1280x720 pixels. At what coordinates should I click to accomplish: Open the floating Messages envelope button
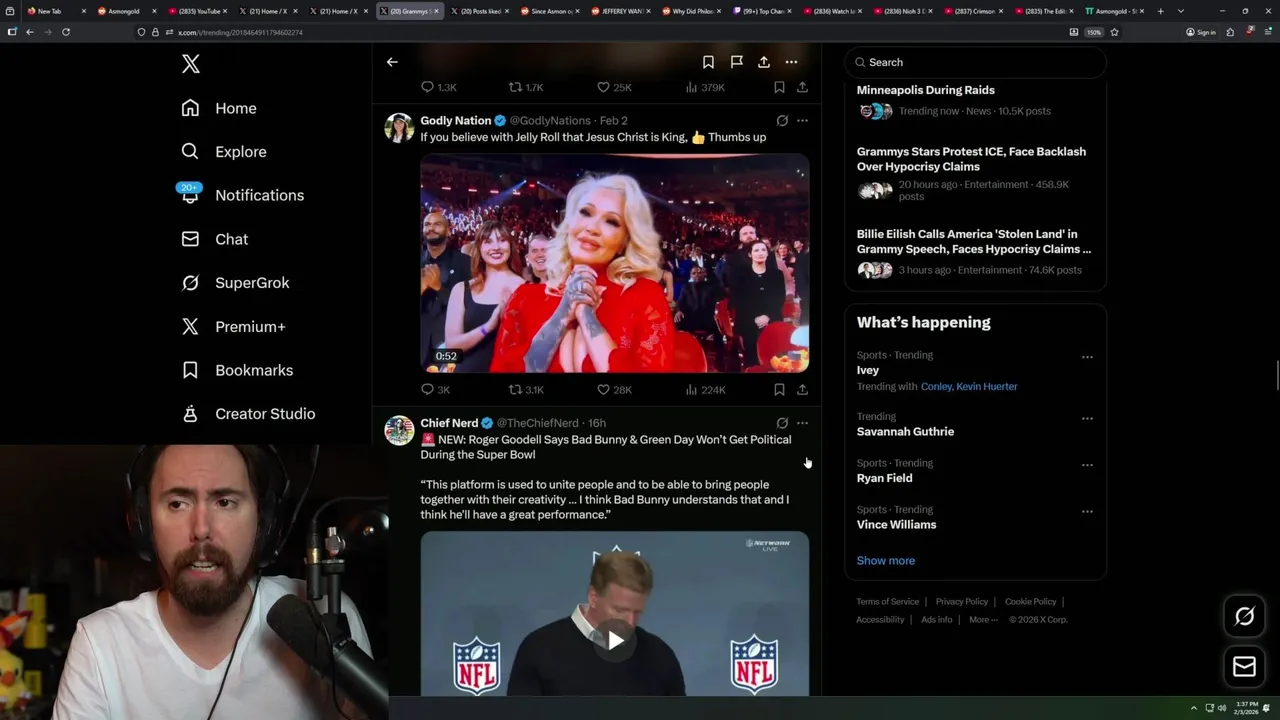point(1244,666)
